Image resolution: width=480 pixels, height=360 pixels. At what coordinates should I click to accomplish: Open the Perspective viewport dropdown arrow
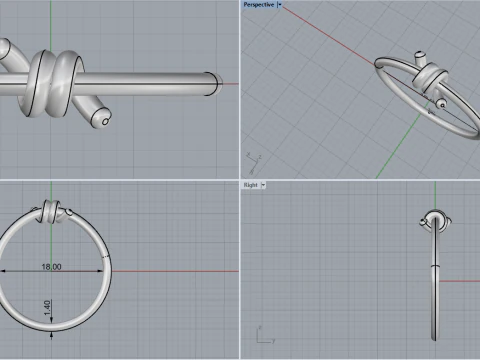click(x=279, y=5)
